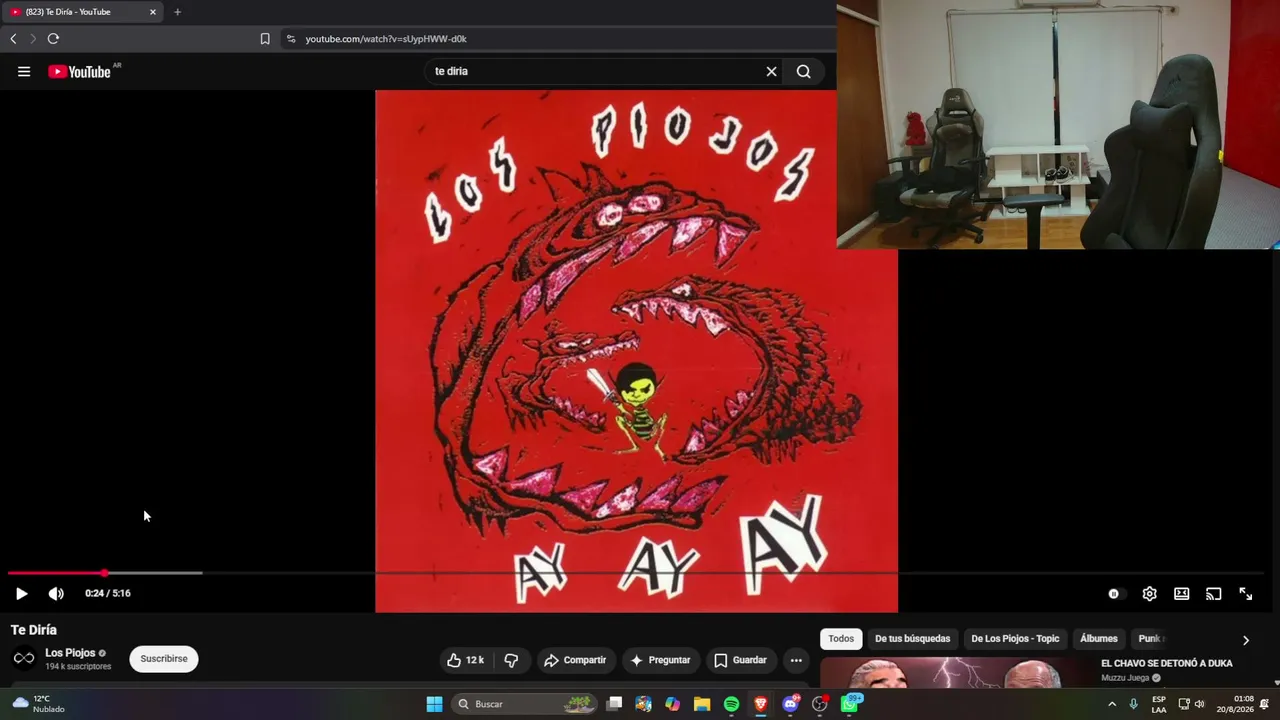Open WhatsApp from the taskbar

849,704
